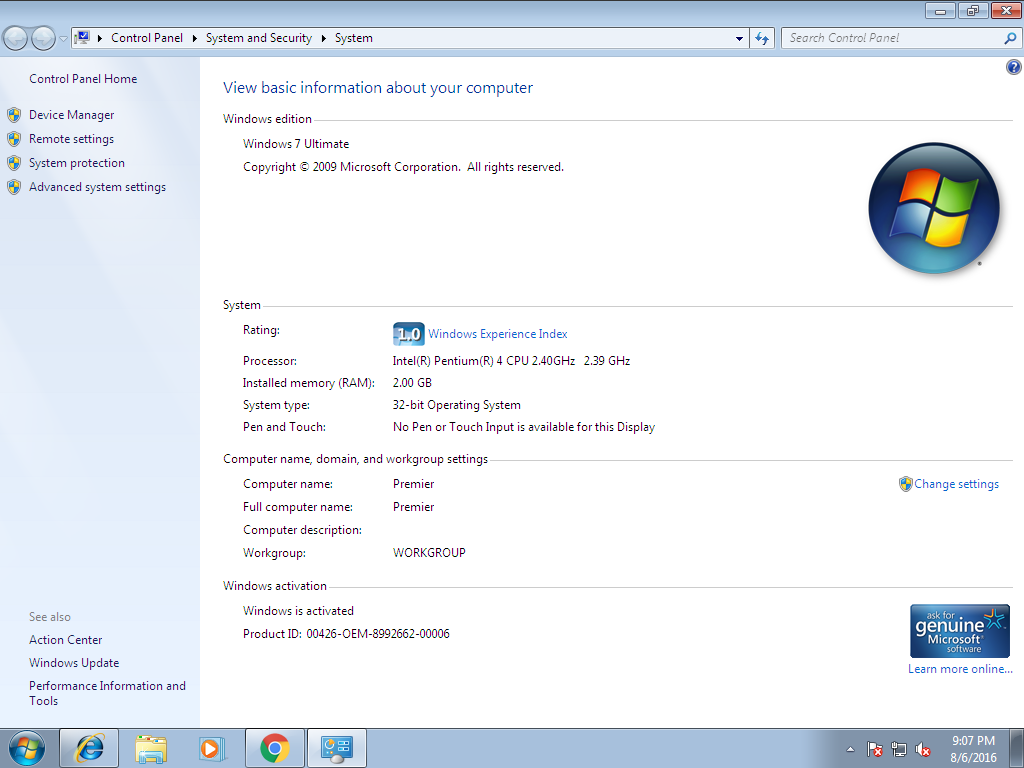Viewport: 1024px width, 768px height.
Task: Open Performance Information and Tools
Action: (107, 693)
